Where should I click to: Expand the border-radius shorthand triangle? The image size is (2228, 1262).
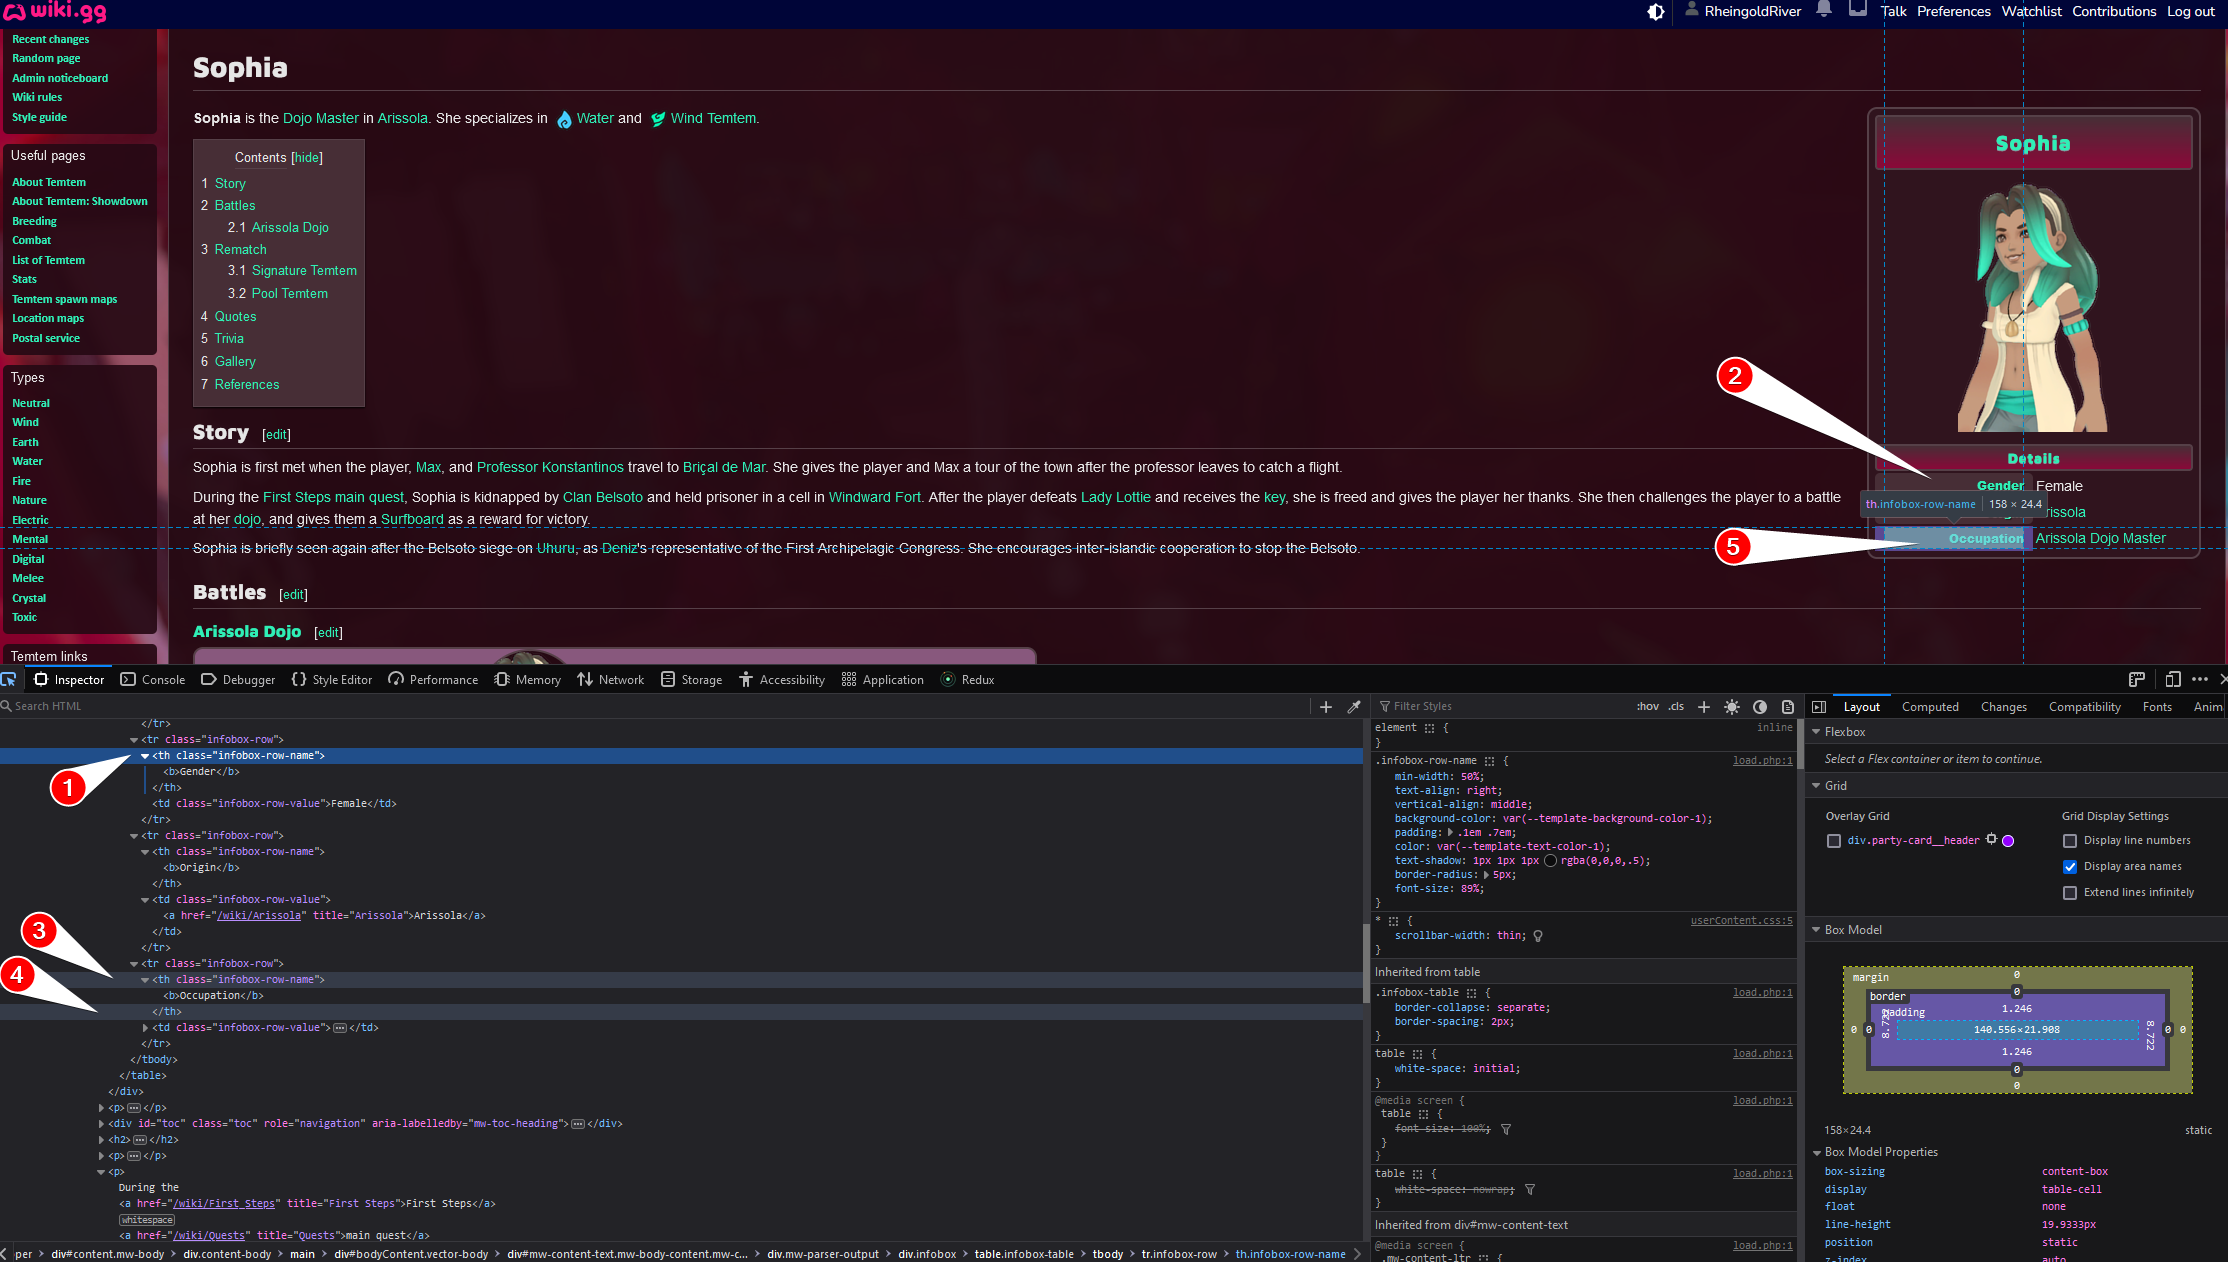pyautogui.click(x=1486, y=874)
